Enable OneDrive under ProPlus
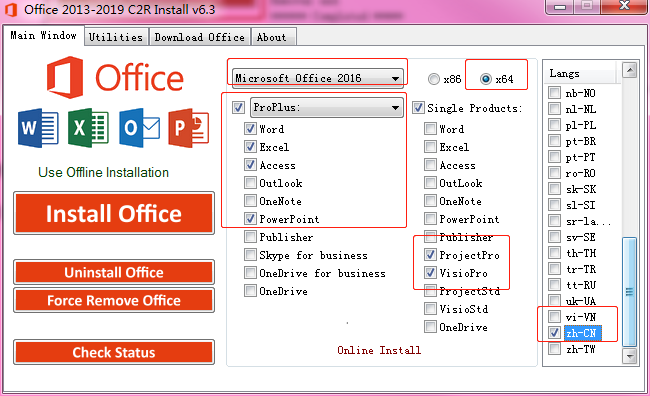This screenshot has height=396, width=650. (x=250, y=291)
